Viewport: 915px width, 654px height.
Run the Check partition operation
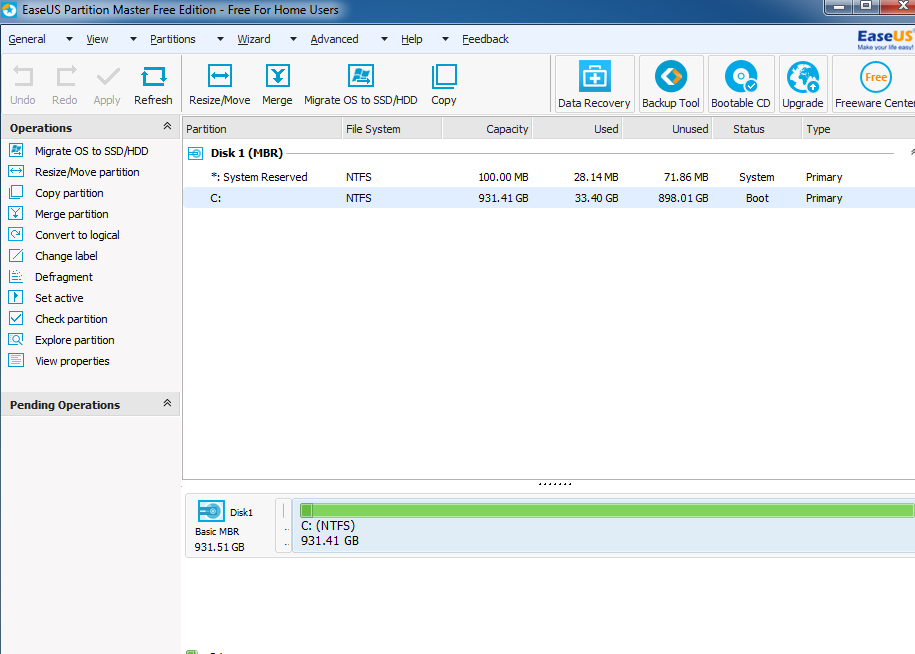pyautogui.click(x=71, y=319)
